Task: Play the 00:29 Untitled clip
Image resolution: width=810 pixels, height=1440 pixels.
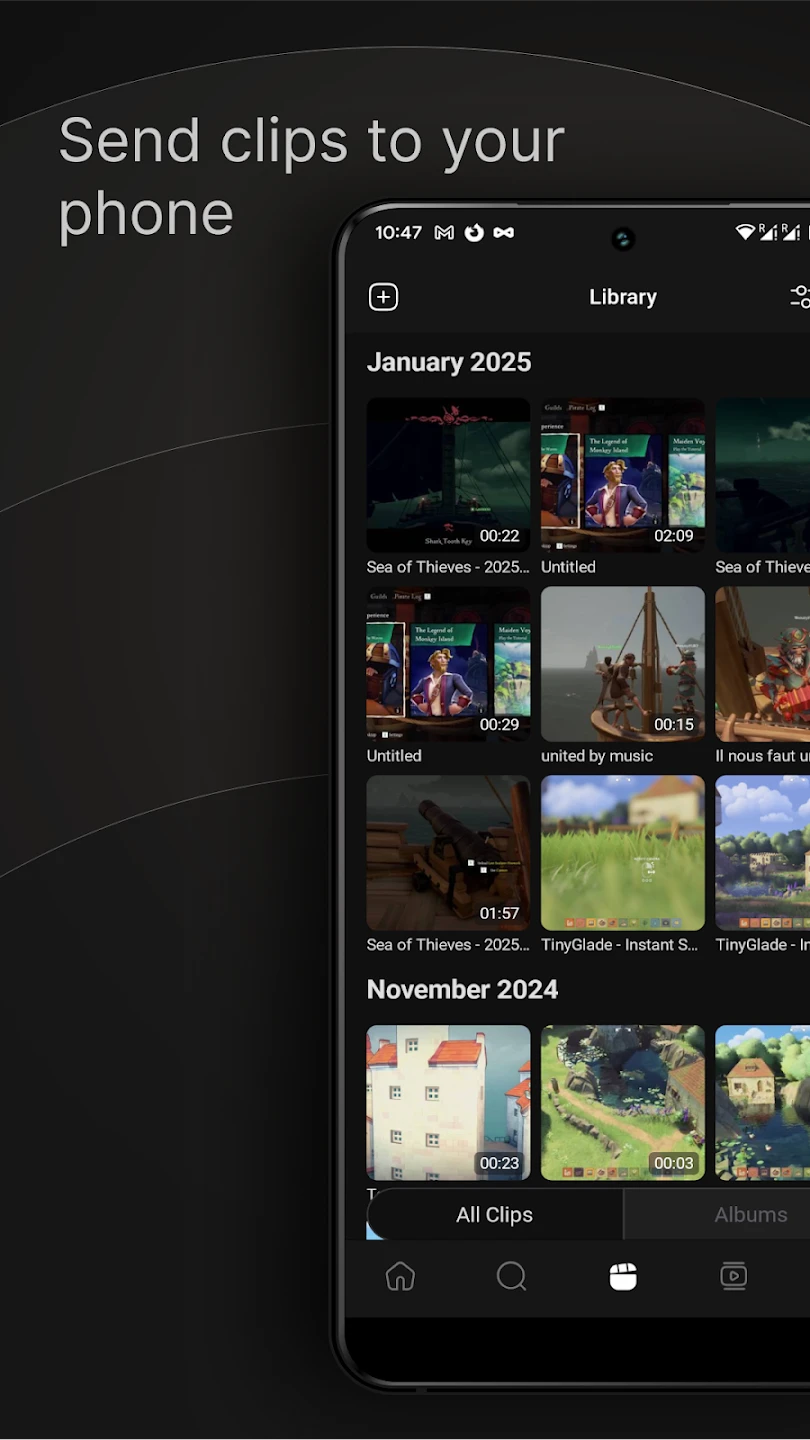Action: tap(448, 664)
